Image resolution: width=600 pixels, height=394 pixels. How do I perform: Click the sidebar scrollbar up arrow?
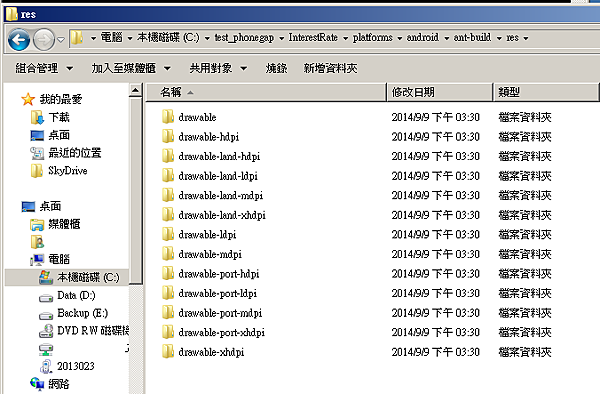[135, 91]
